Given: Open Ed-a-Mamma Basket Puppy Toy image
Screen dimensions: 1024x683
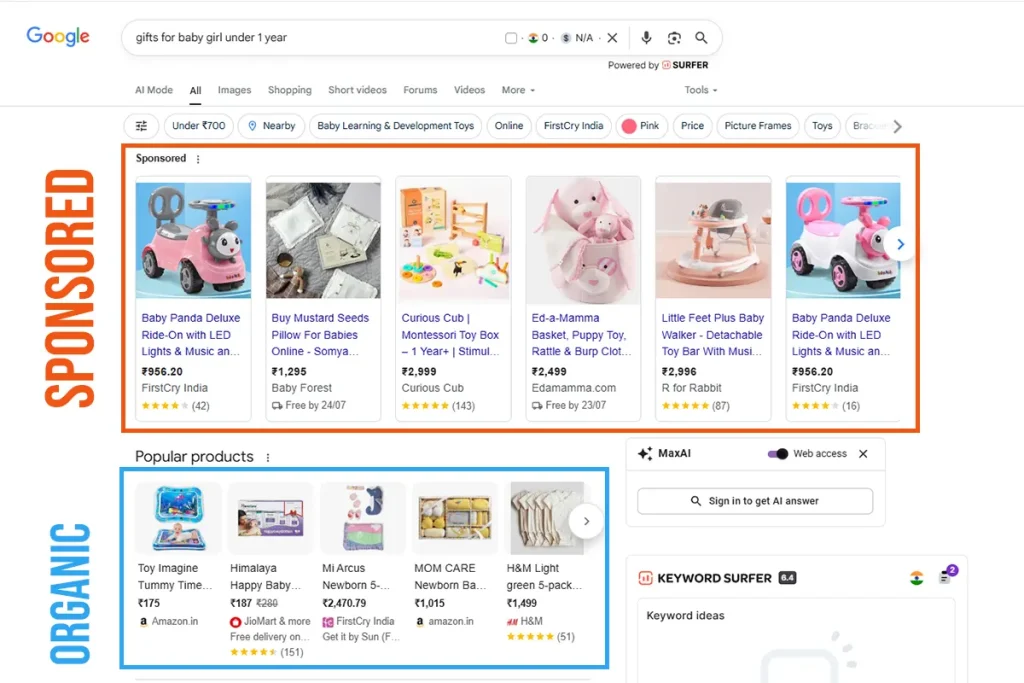Looking at the screenshot, I should [x=583, y=240].
